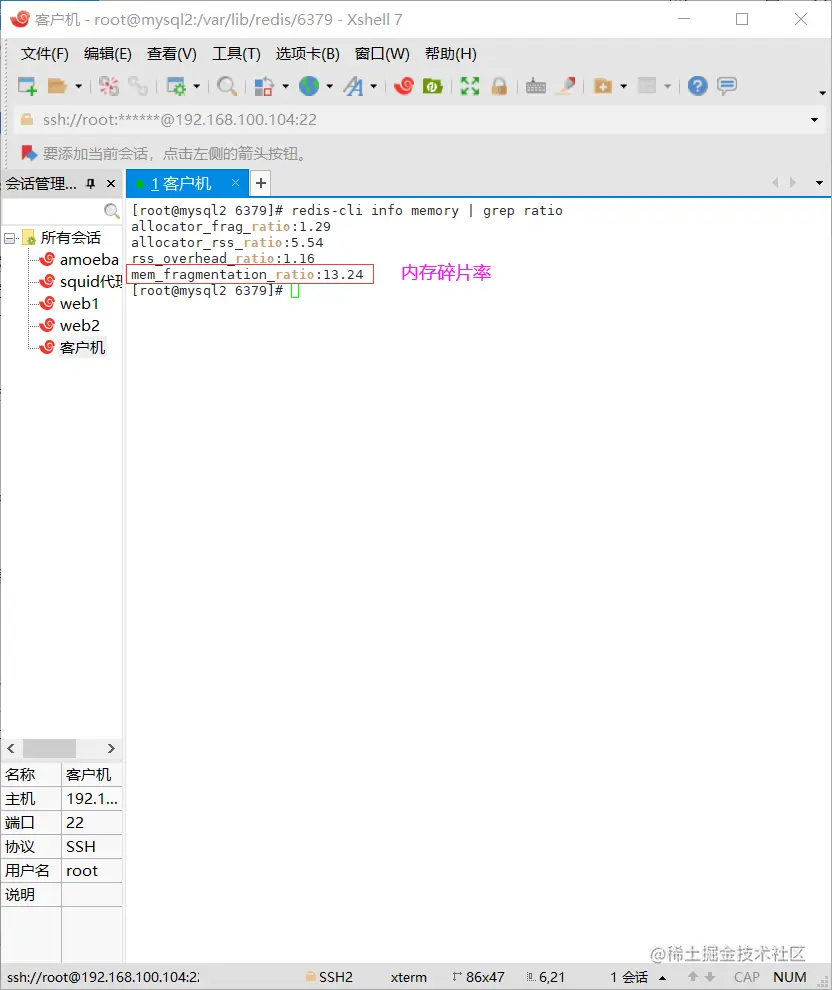The height and width of the screenshot is (990, 832).
Task: Click the 端口 value 22 cell
Action: (x=92, y=823)
